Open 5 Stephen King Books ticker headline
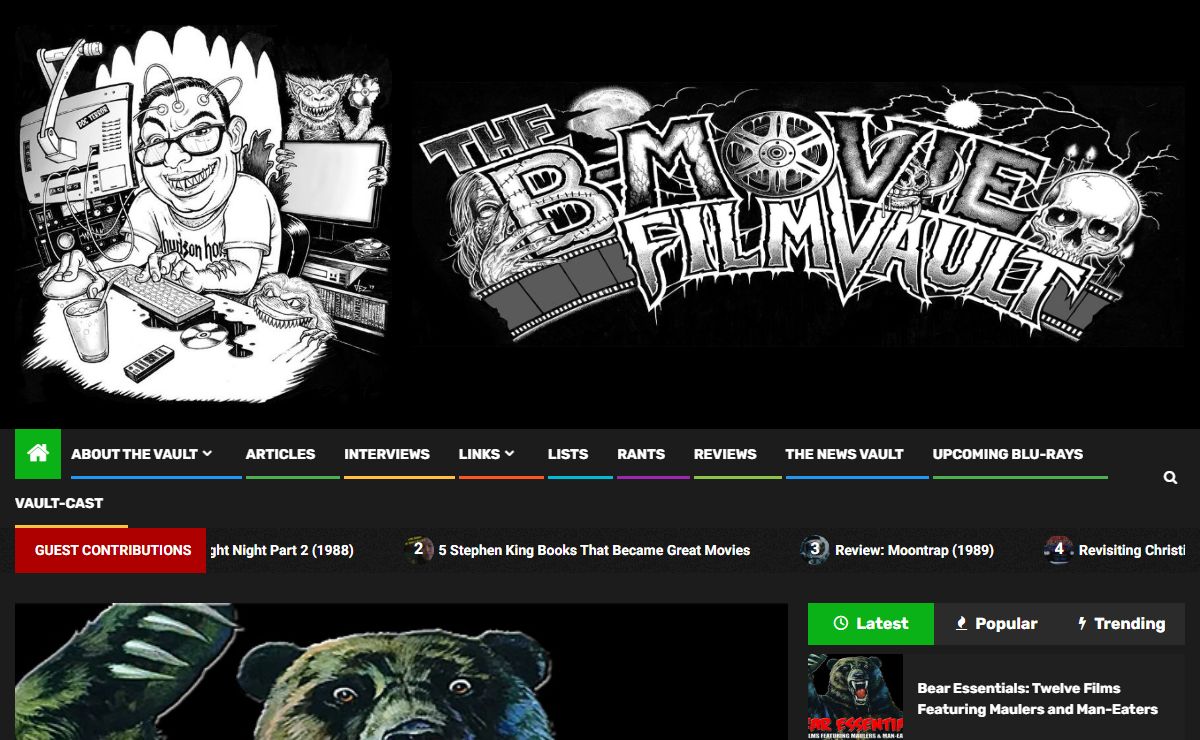Viewport: 1200px width, 740px height. [x=594, y=550]
